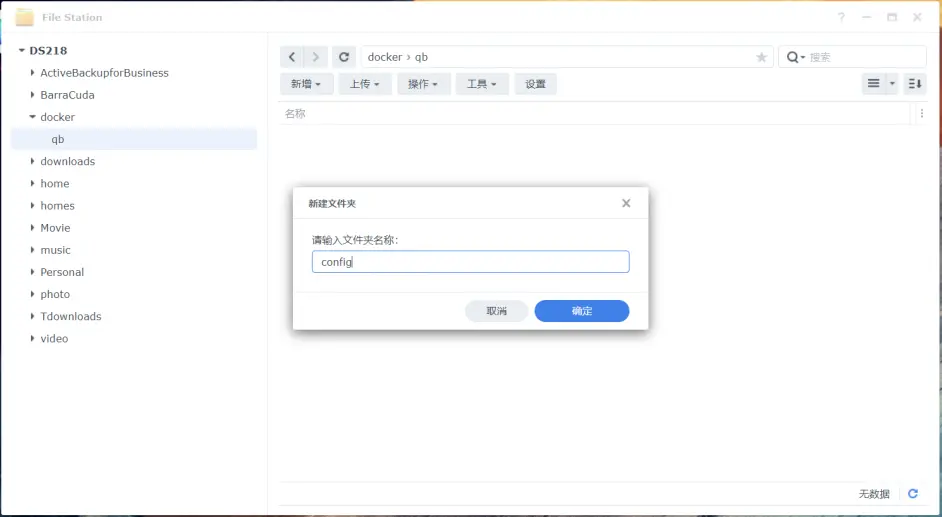Open the File Station help question mark

[x=841, y=17]
